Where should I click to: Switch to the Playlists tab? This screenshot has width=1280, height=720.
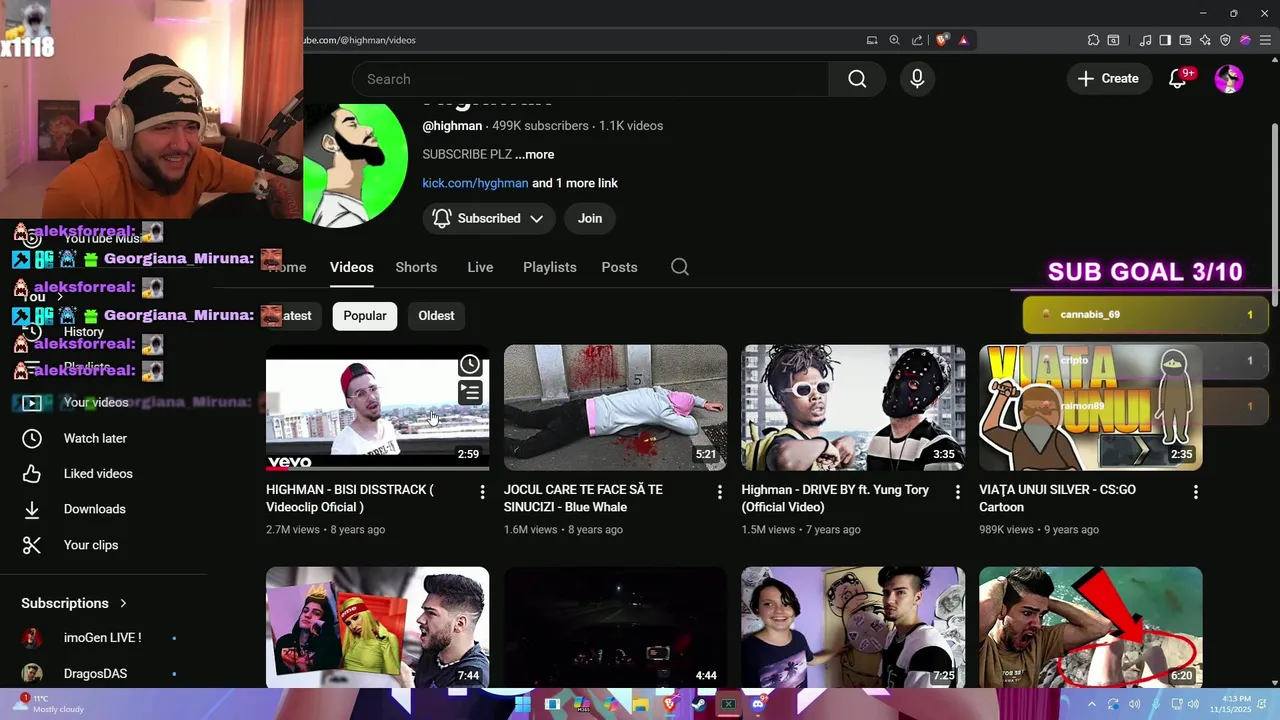pyautogui.click(x=550, y=267)
